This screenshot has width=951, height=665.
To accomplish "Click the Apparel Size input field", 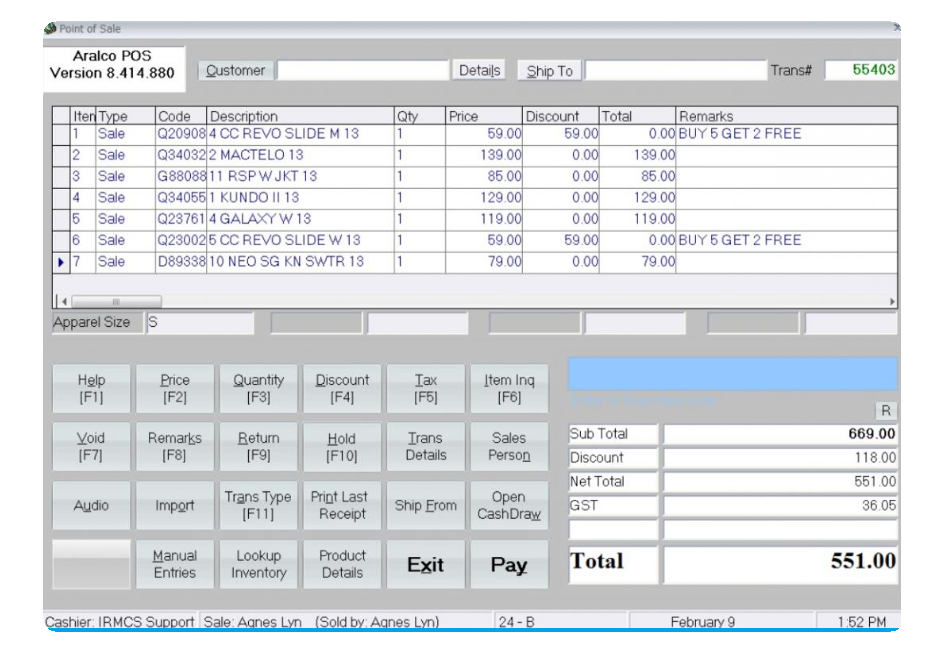I will [x=200, y=323].
